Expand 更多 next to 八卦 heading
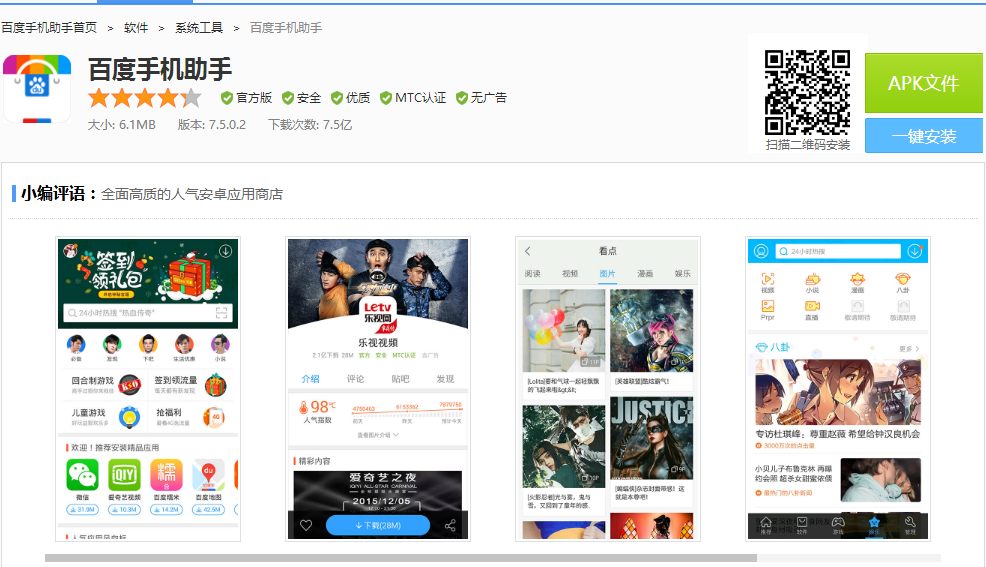The height and width of the screenshot is (567, 986). (x=908, y=348)
